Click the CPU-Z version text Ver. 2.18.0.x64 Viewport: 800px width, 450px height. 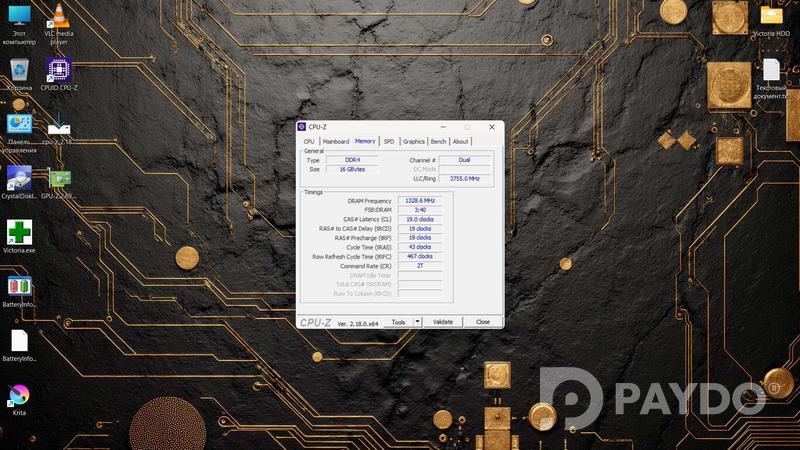[x=358, y=324]
